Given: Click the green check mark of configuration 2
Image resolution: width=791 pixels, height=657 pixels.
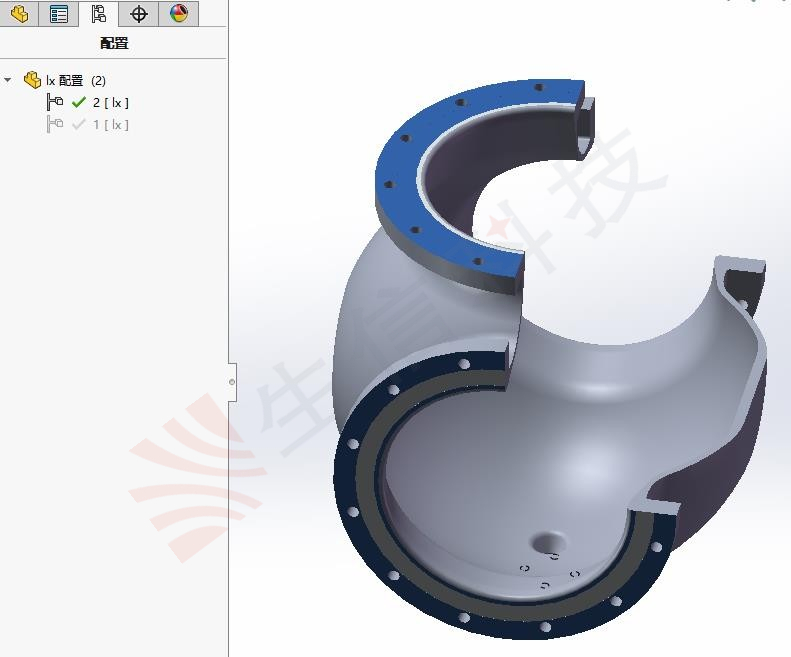Looking at the screenshot, I should pyautogui.click(x=79, y=102).
